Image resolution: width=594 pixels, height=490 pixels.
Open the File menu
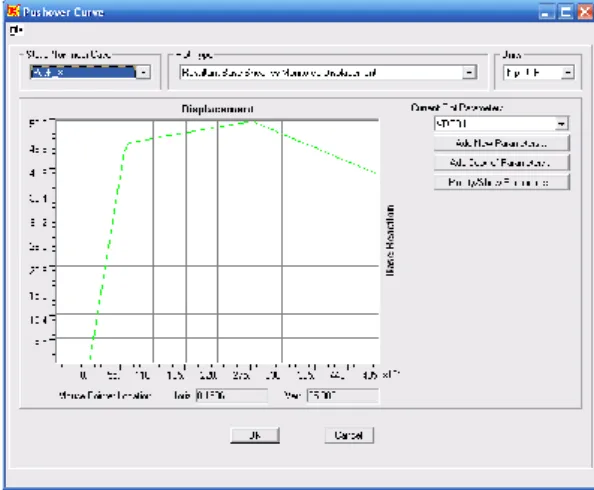click(16, 30)
